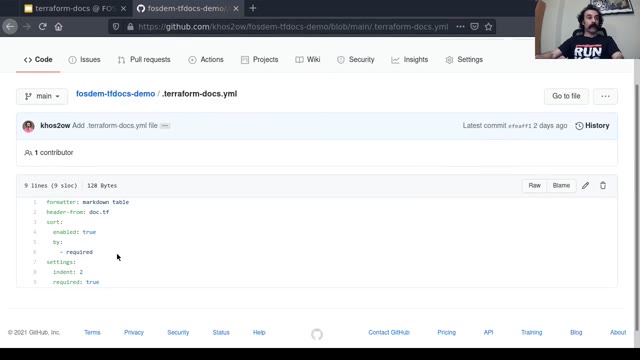Image resolution: width=640 pixels, height=360 pixels.
Task: Open a new browser tab with plus icon
Action: 253,8
